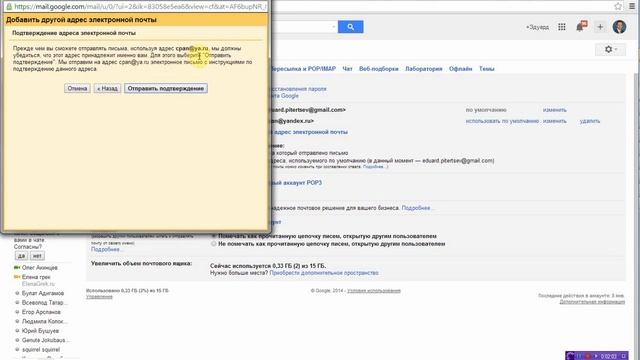Screen dimensions: 640x360
Task: Click status icon beside Людмила Колок
Action: coord(17,321)
